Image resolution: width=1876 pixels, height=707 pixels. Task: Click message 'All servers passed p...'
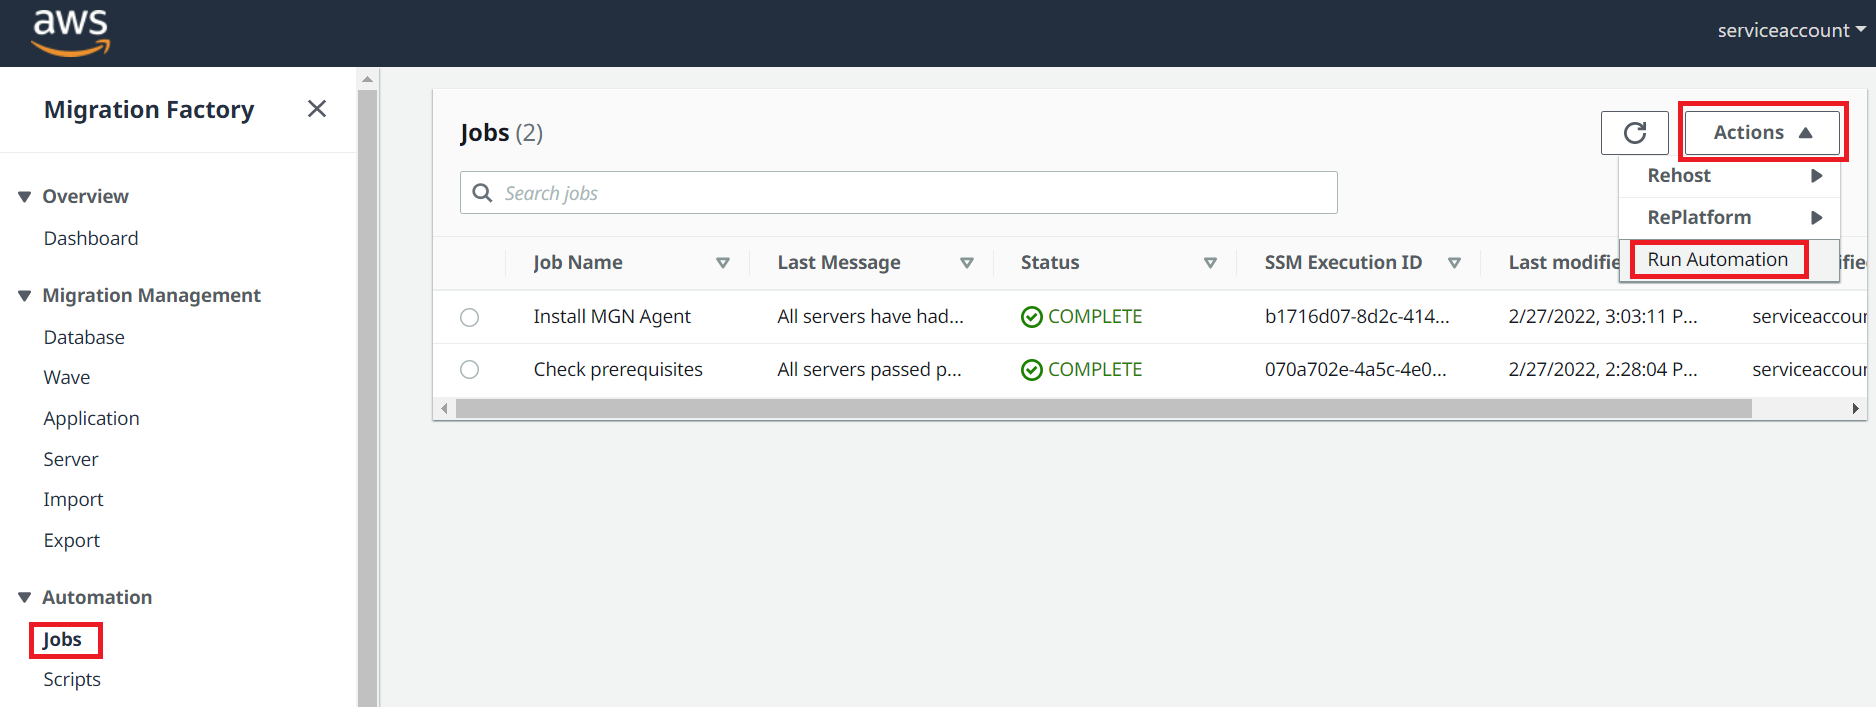(x=870, y=370)
